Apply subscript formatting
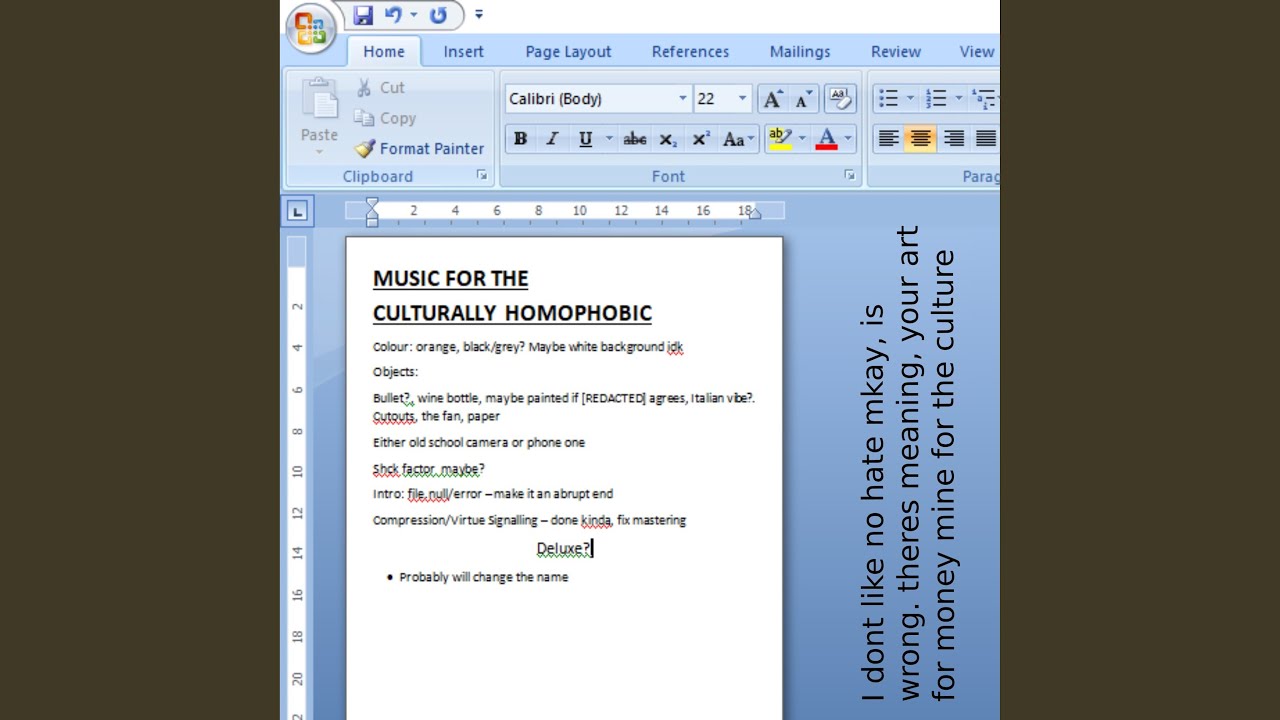This screenshot has height=720, width=1280. (668, 140)
